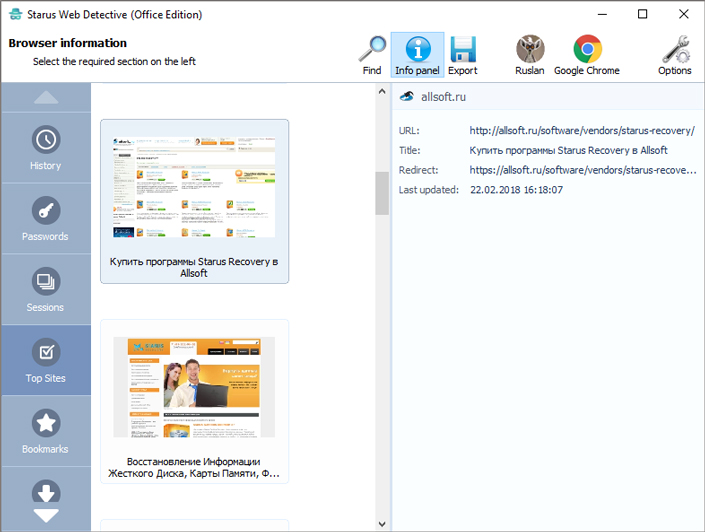The image size is (705, 532).
Task: Toggle the Info panel button
Action: [417, 55]
